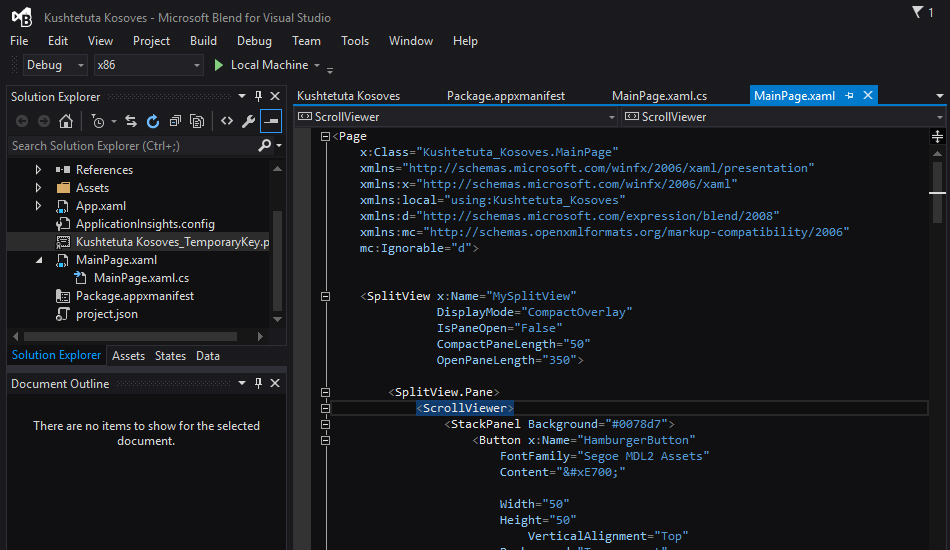Viewport: 950px width, 550px height.
Task: Switch to Package.appxmanifest document tab
Action: [505, 96]
